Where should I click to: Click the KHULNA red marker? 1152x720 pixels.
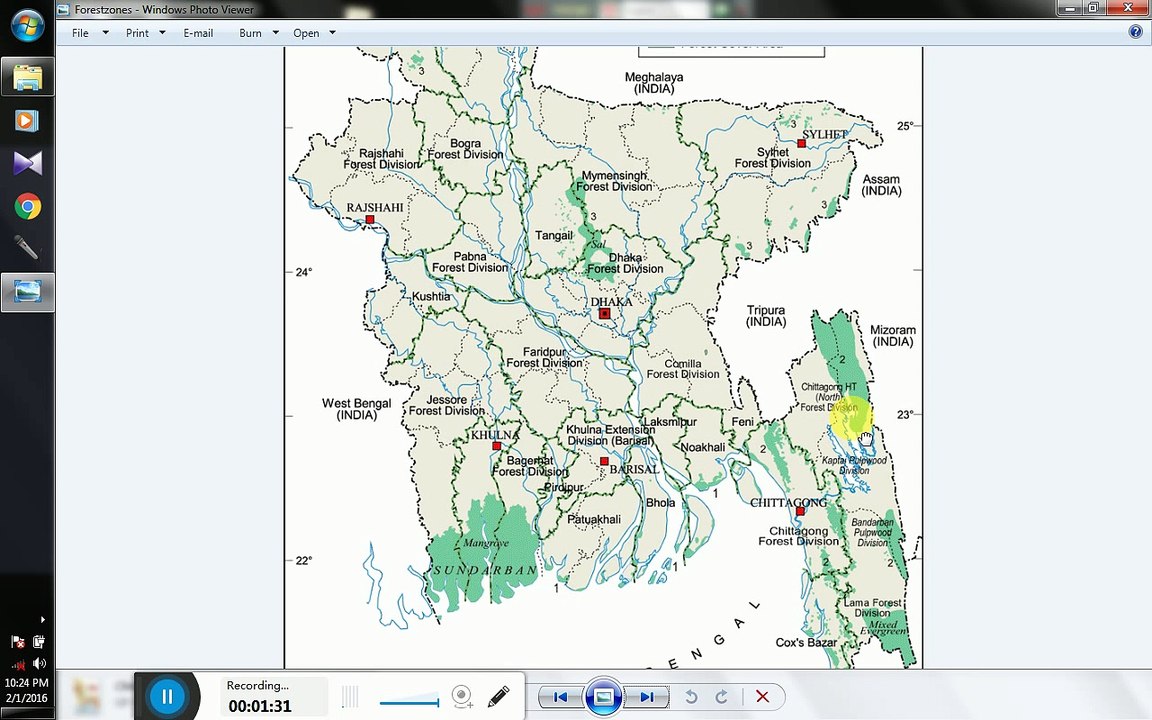click(497, 446)
